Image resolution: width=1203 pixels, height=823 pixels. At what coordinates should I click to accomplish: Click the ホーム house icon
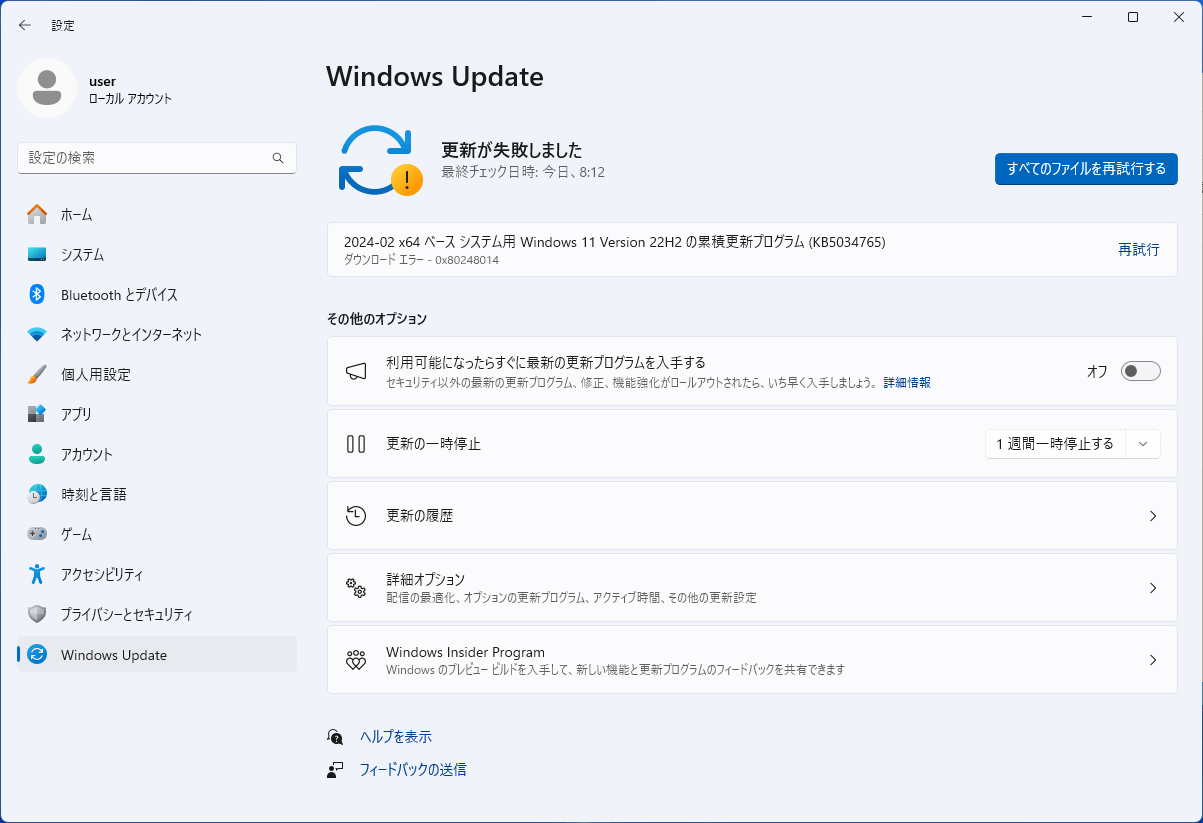37,214
